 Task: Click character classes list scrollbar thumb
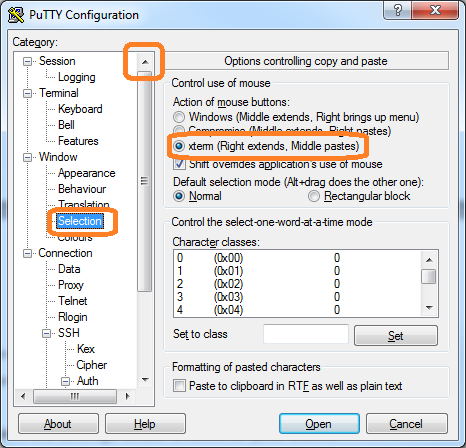click(x=429, y=277)
